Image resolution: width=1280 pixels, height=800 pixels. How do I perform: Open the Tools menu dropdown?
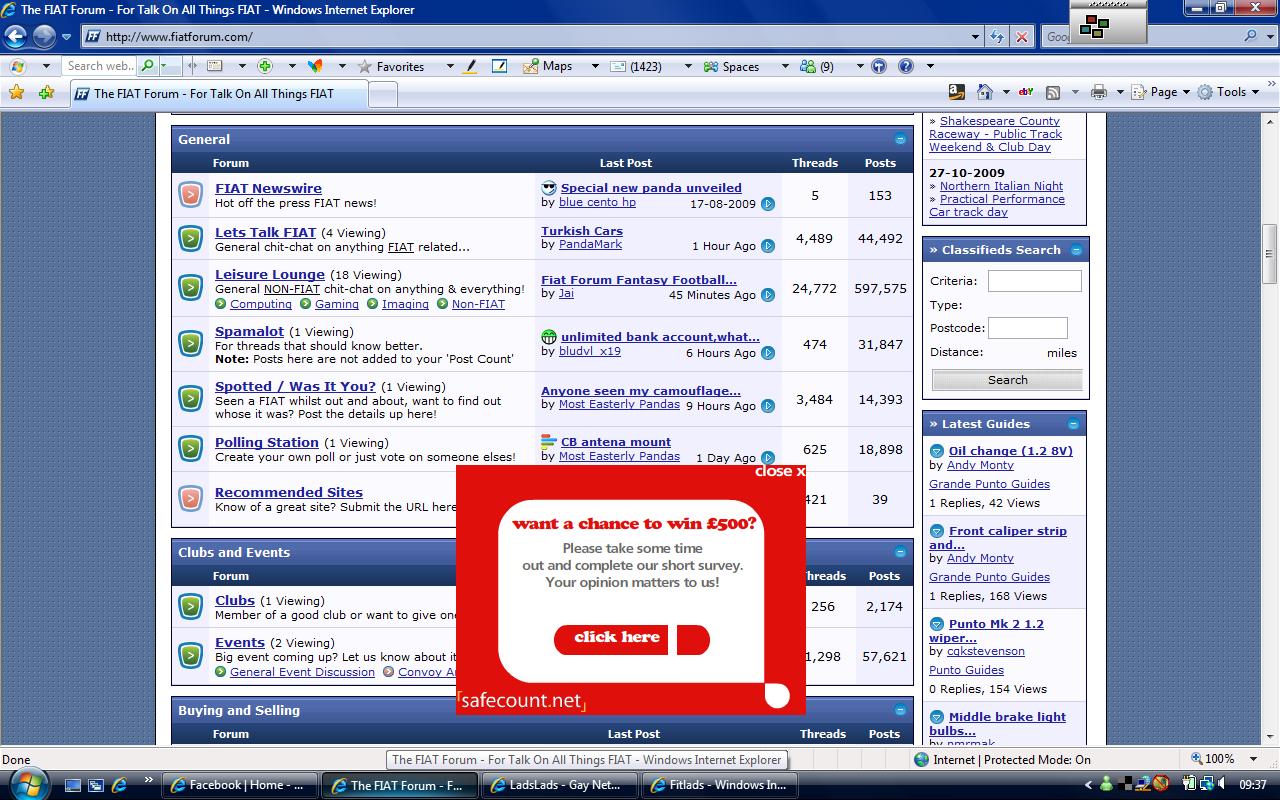pyautogui.click(x=1229, y=92)
